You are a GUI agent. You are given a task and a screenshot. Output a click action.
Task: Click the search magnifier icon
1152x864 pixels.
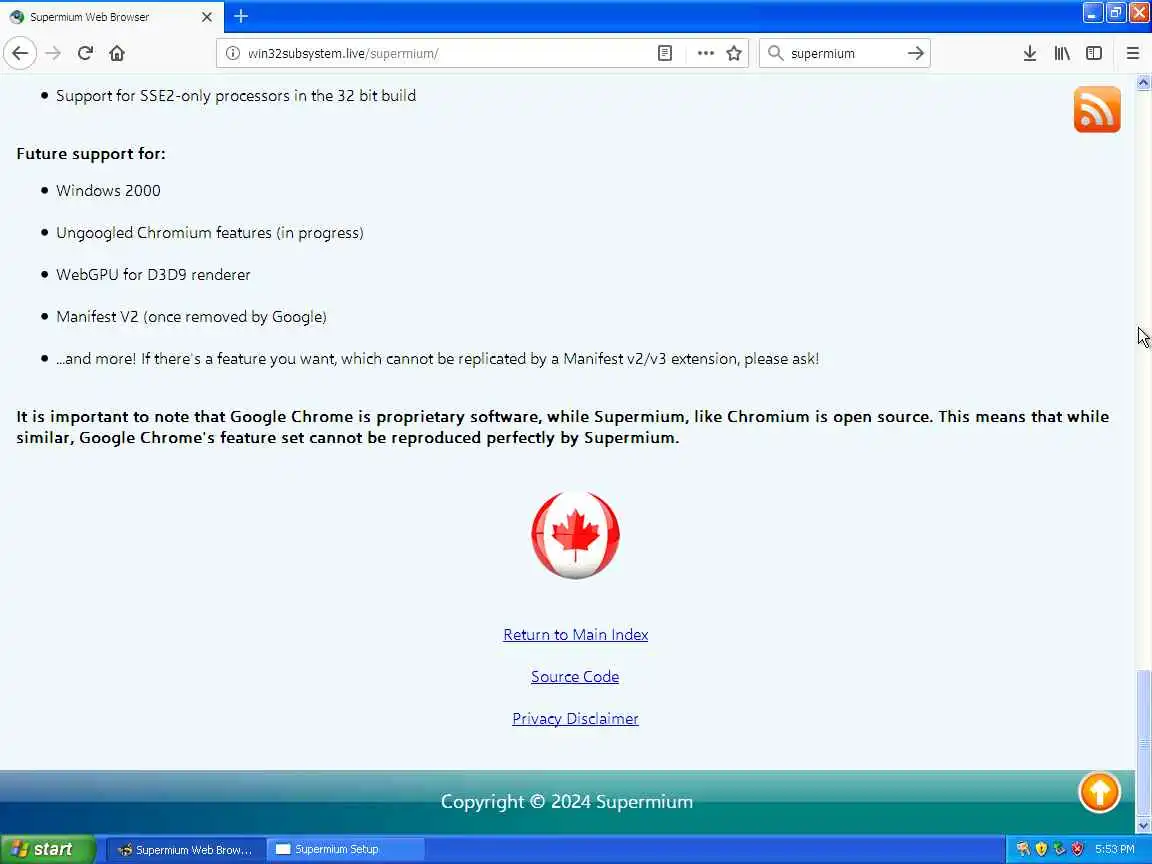[x=775, y=53]
